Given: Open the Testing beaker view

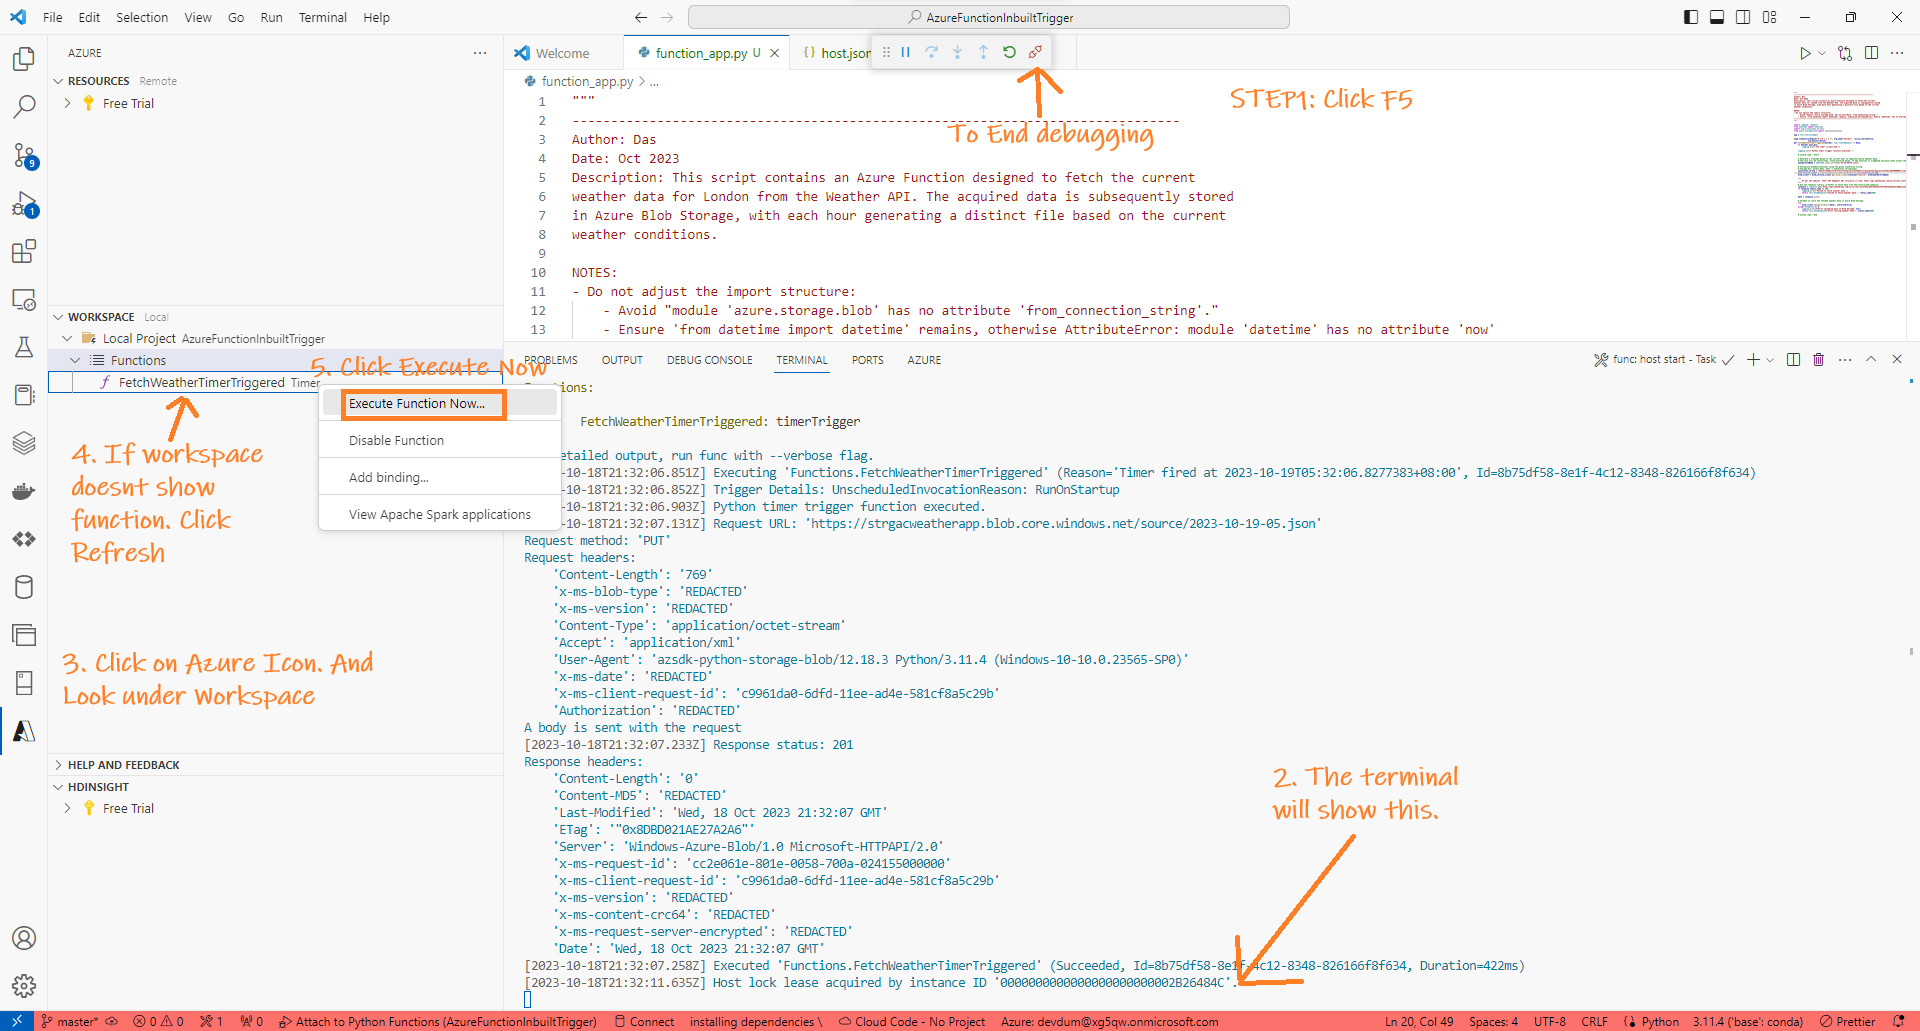Looking at the screenshot, I should [x=24, y=347].
